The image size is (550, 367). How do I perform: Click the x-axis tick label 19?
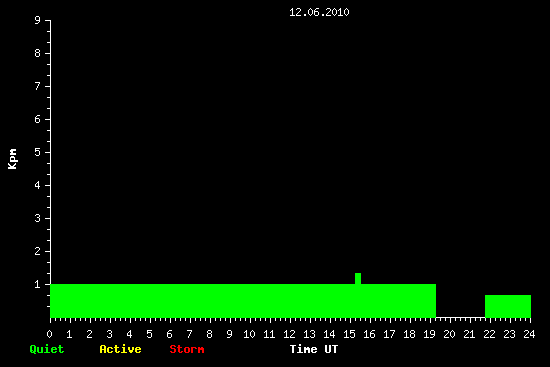tap(429, 334)
